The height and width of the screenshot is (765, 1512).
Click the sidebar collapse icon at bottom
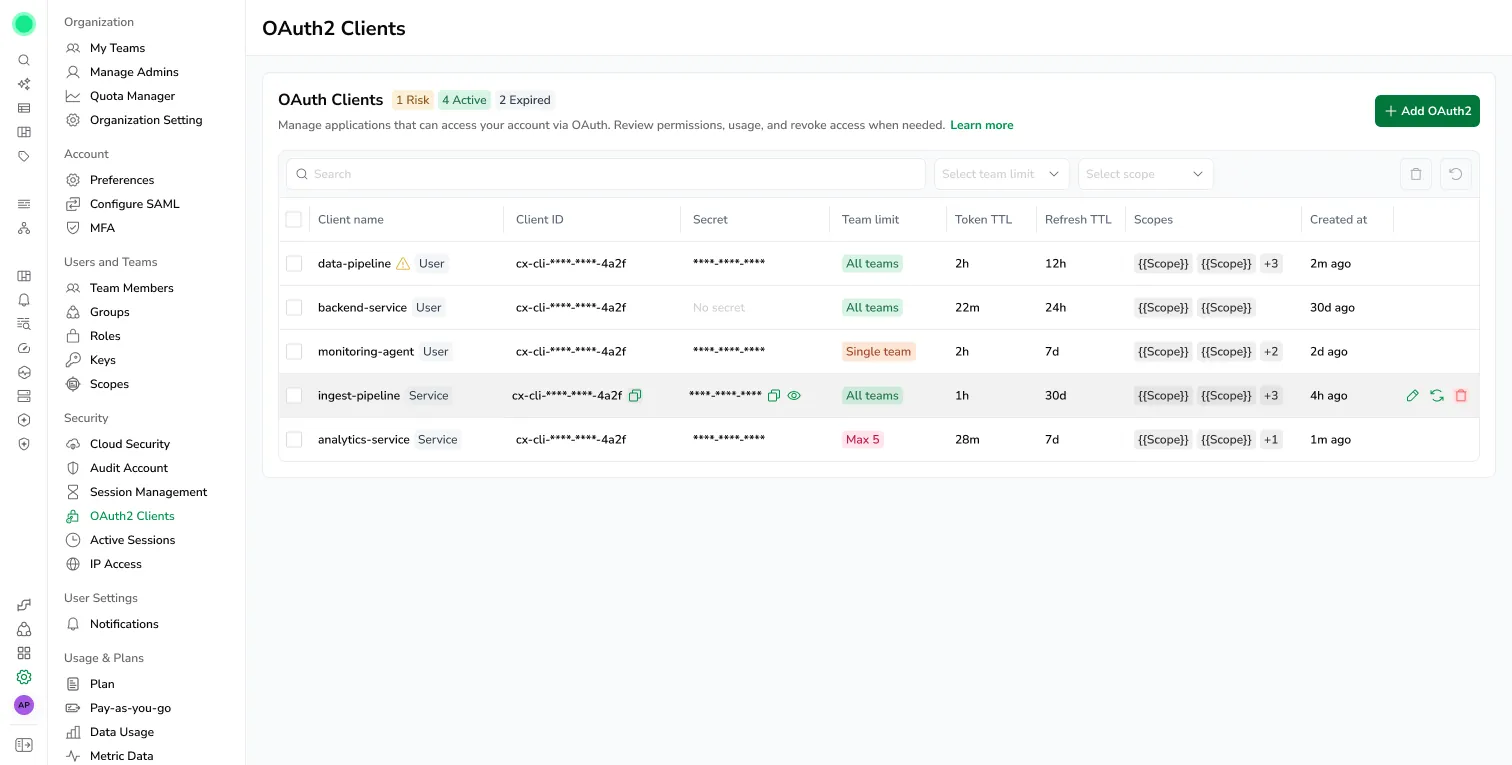click(x=24, y=745)
